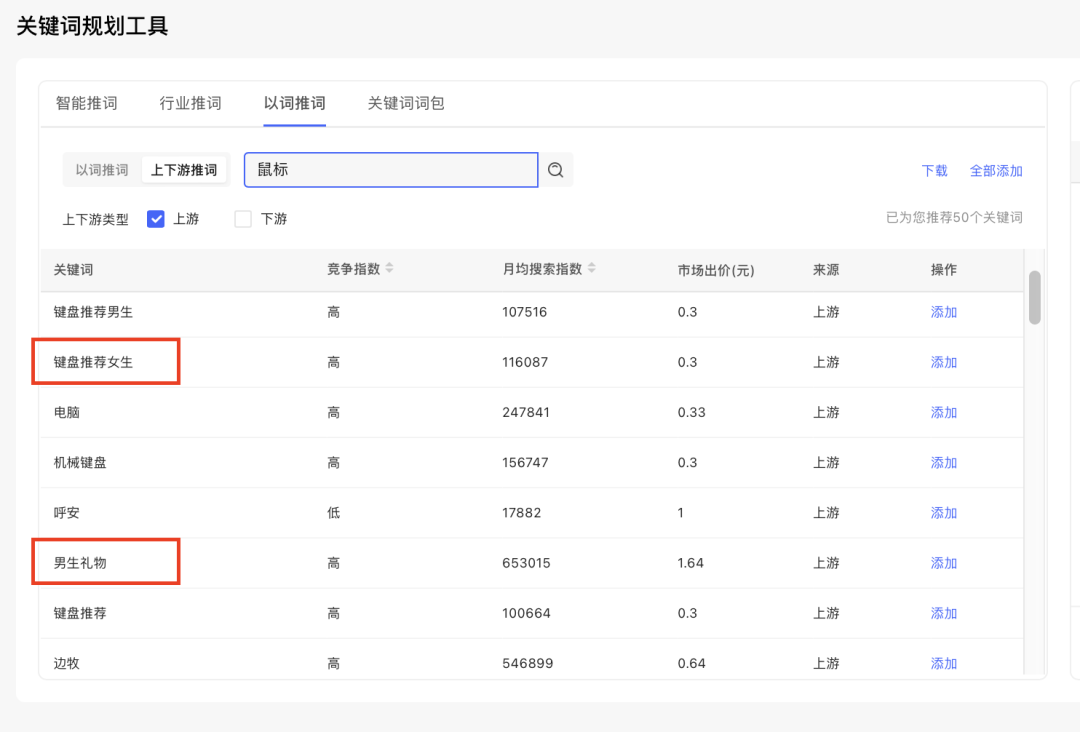The image size is (1080, 732).
Task: Select 键盘推荐女生 keyword cell
Action: 93,362
